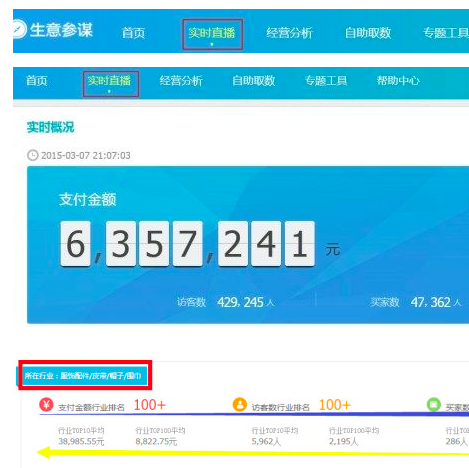This screenshot has height=468, width=469.
Task: Click the 支付金额 label
Action: [88, 200]
